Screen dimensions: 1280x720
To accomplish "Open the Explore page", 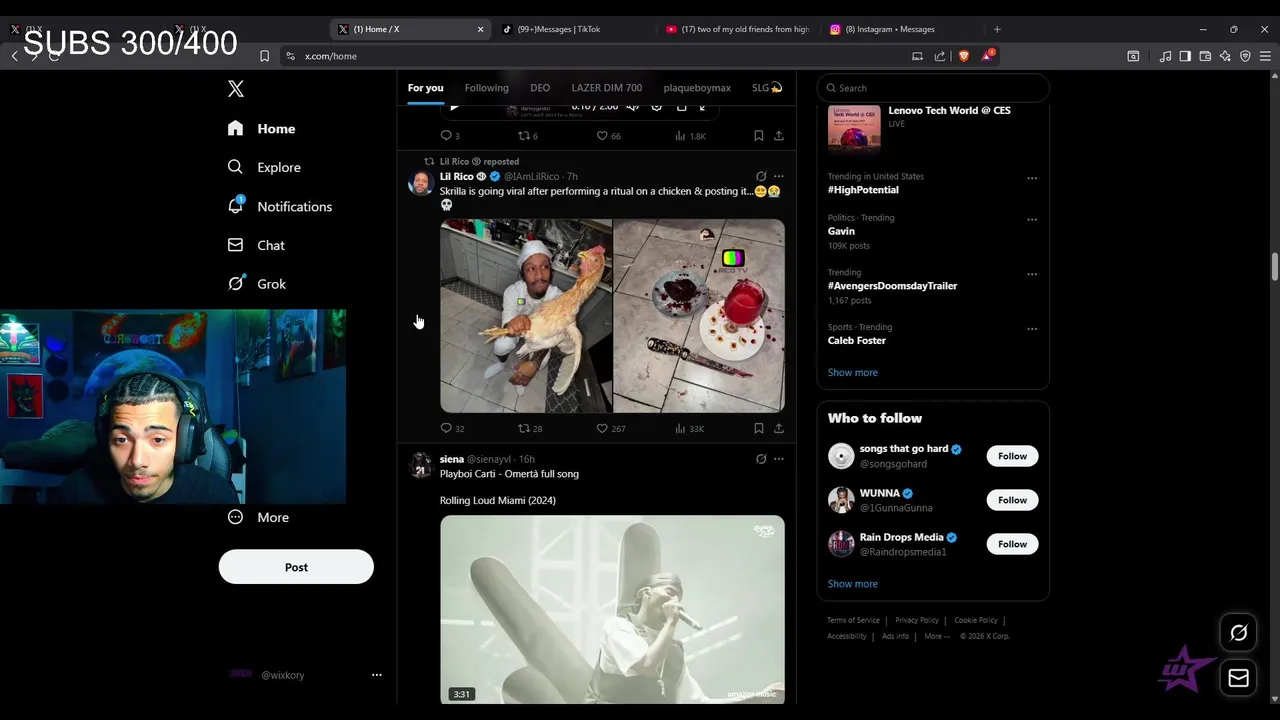I will (265, 167).
